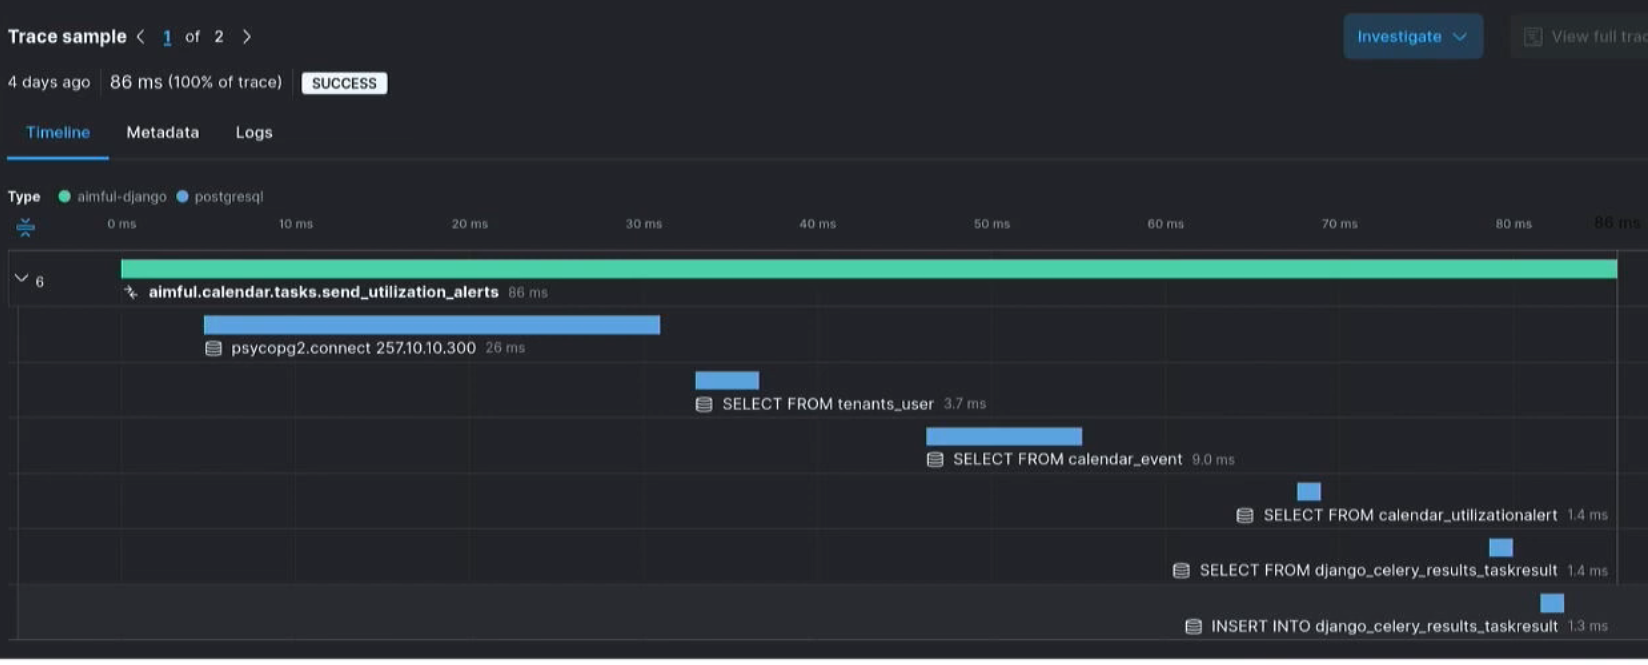Image resolution: width=1648 pixels, height=665 pixels.
Task: Click the green send_utilization_alerts span bar
Action: click(x=868, y=269)
